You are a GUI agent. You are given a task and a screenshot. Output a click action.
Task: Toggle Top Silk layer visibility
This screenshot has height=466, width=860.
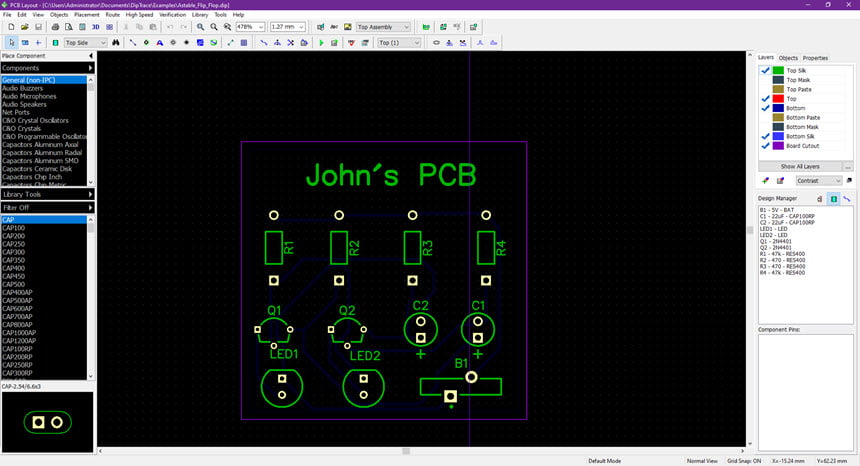click(766, 70)
